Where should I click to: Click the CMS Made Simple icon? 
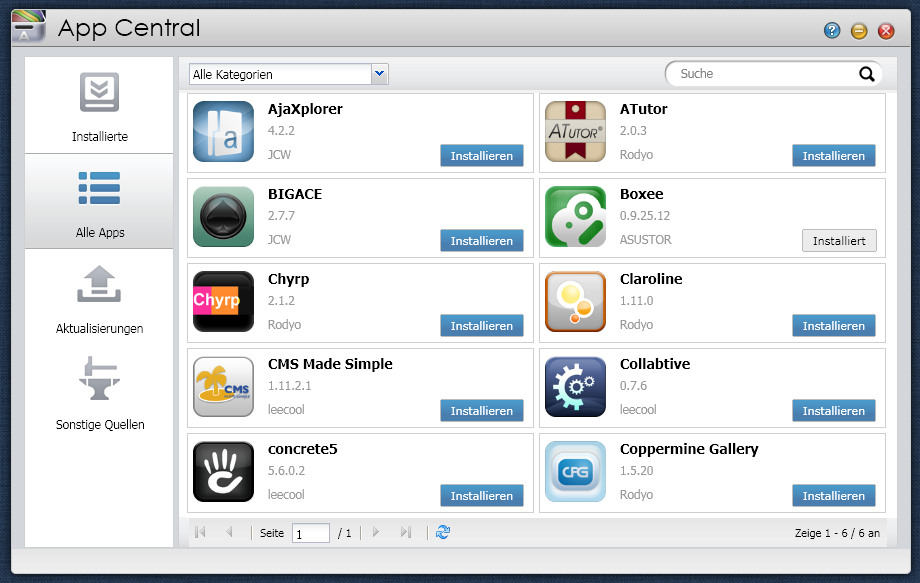223,387
